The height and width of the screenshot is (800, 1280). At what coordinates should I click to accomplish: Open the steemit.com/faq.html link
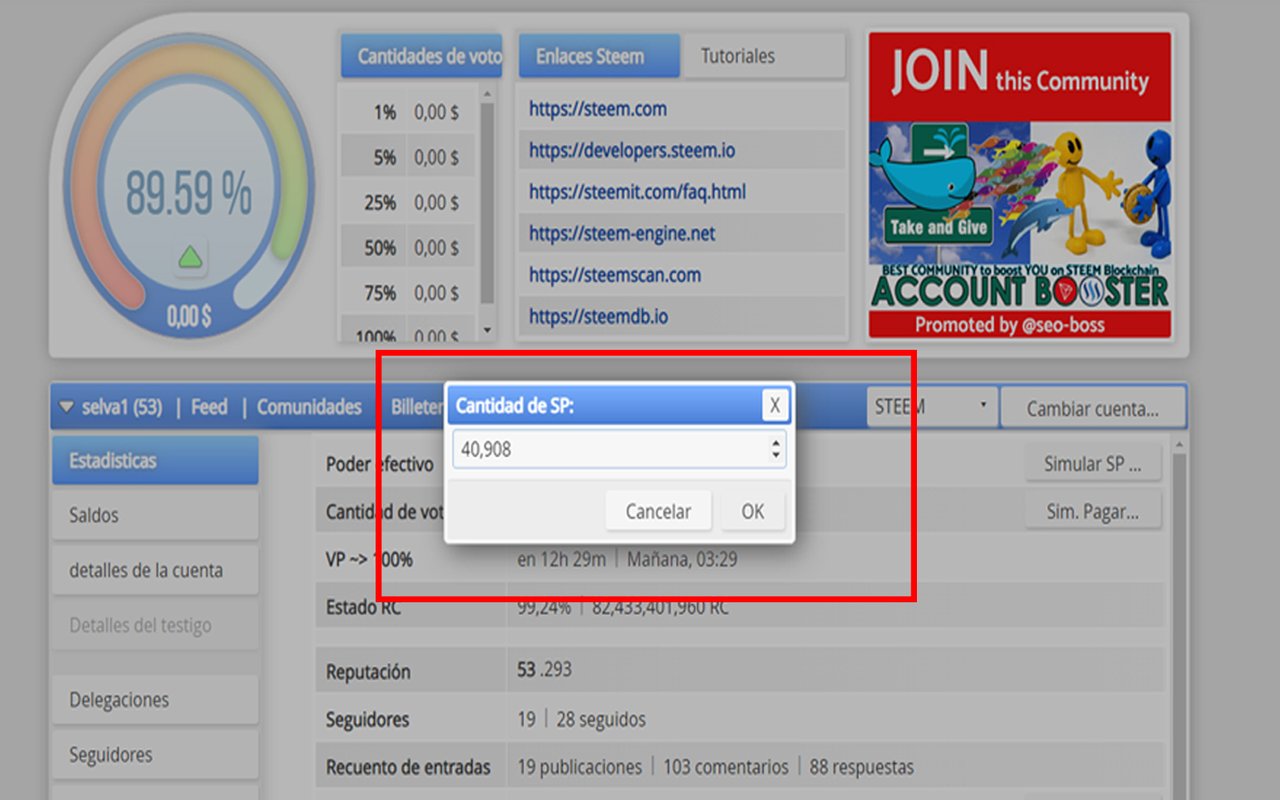click(x=637, y=191)
